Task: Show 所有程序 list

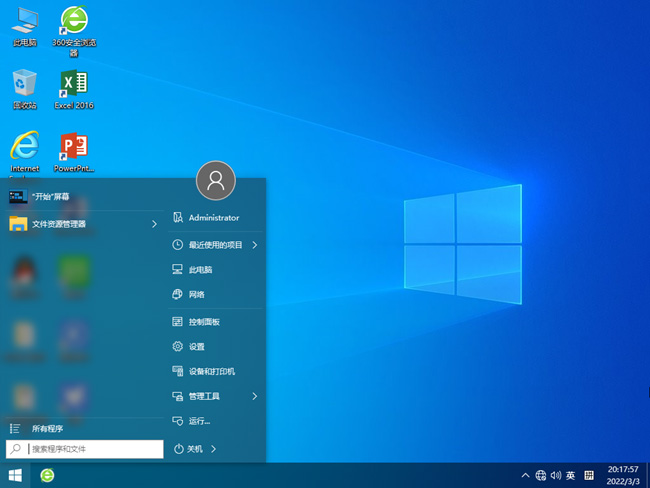Action: click(83, 429)
